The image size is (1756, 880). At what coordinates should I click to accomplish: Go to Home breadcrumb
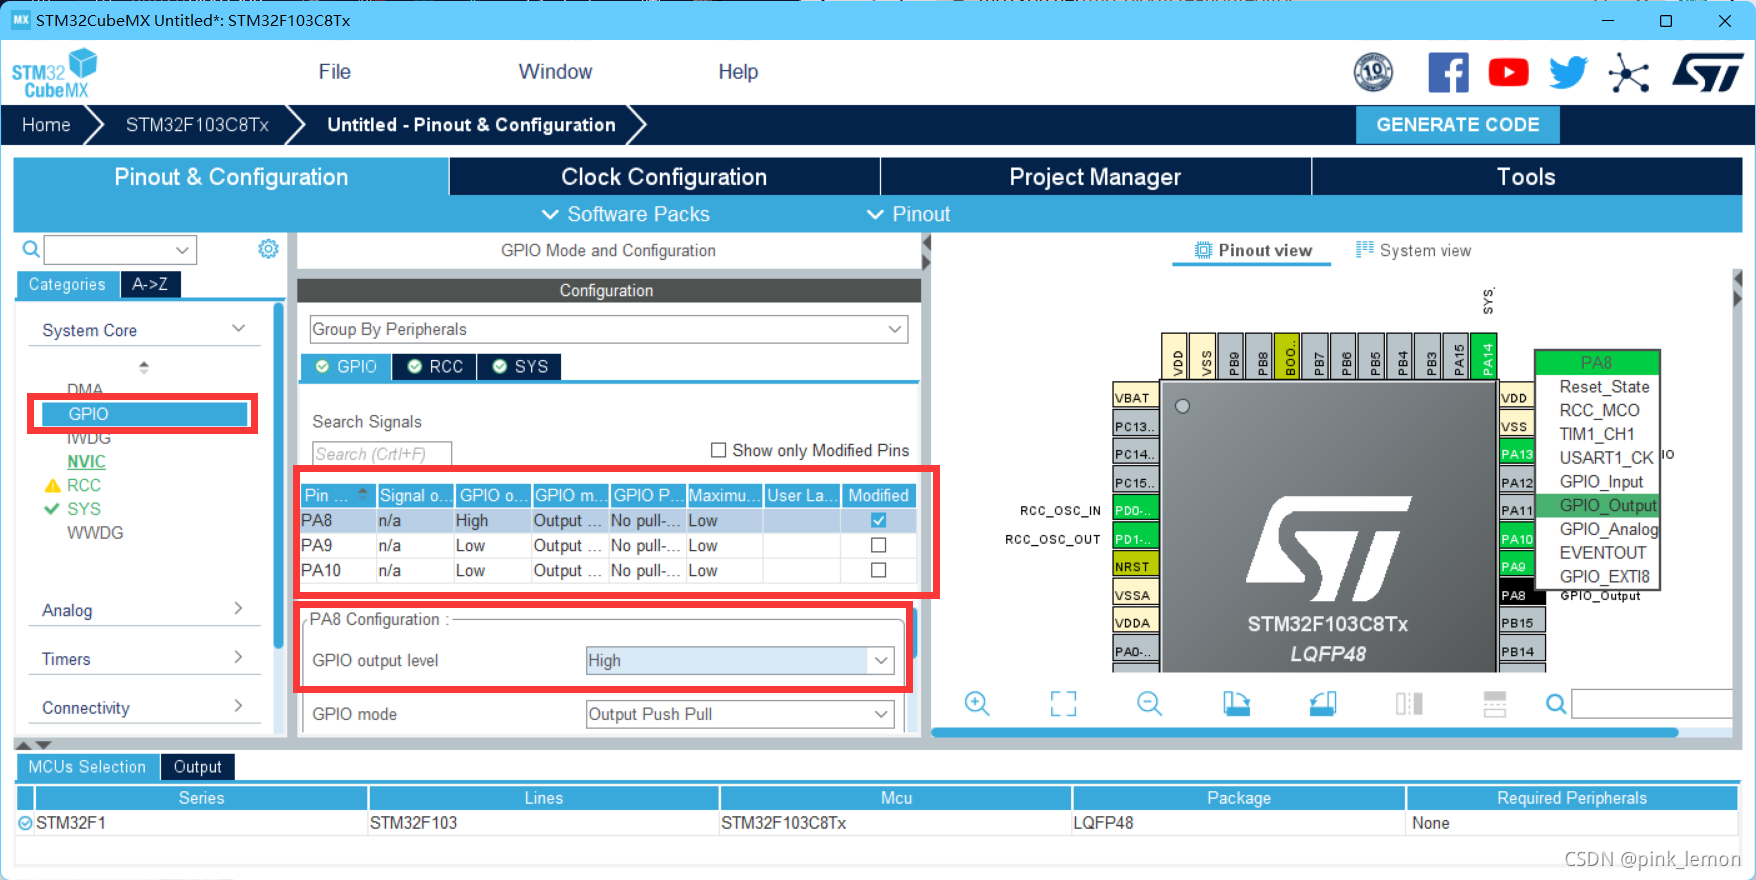(x=46, y=125)
